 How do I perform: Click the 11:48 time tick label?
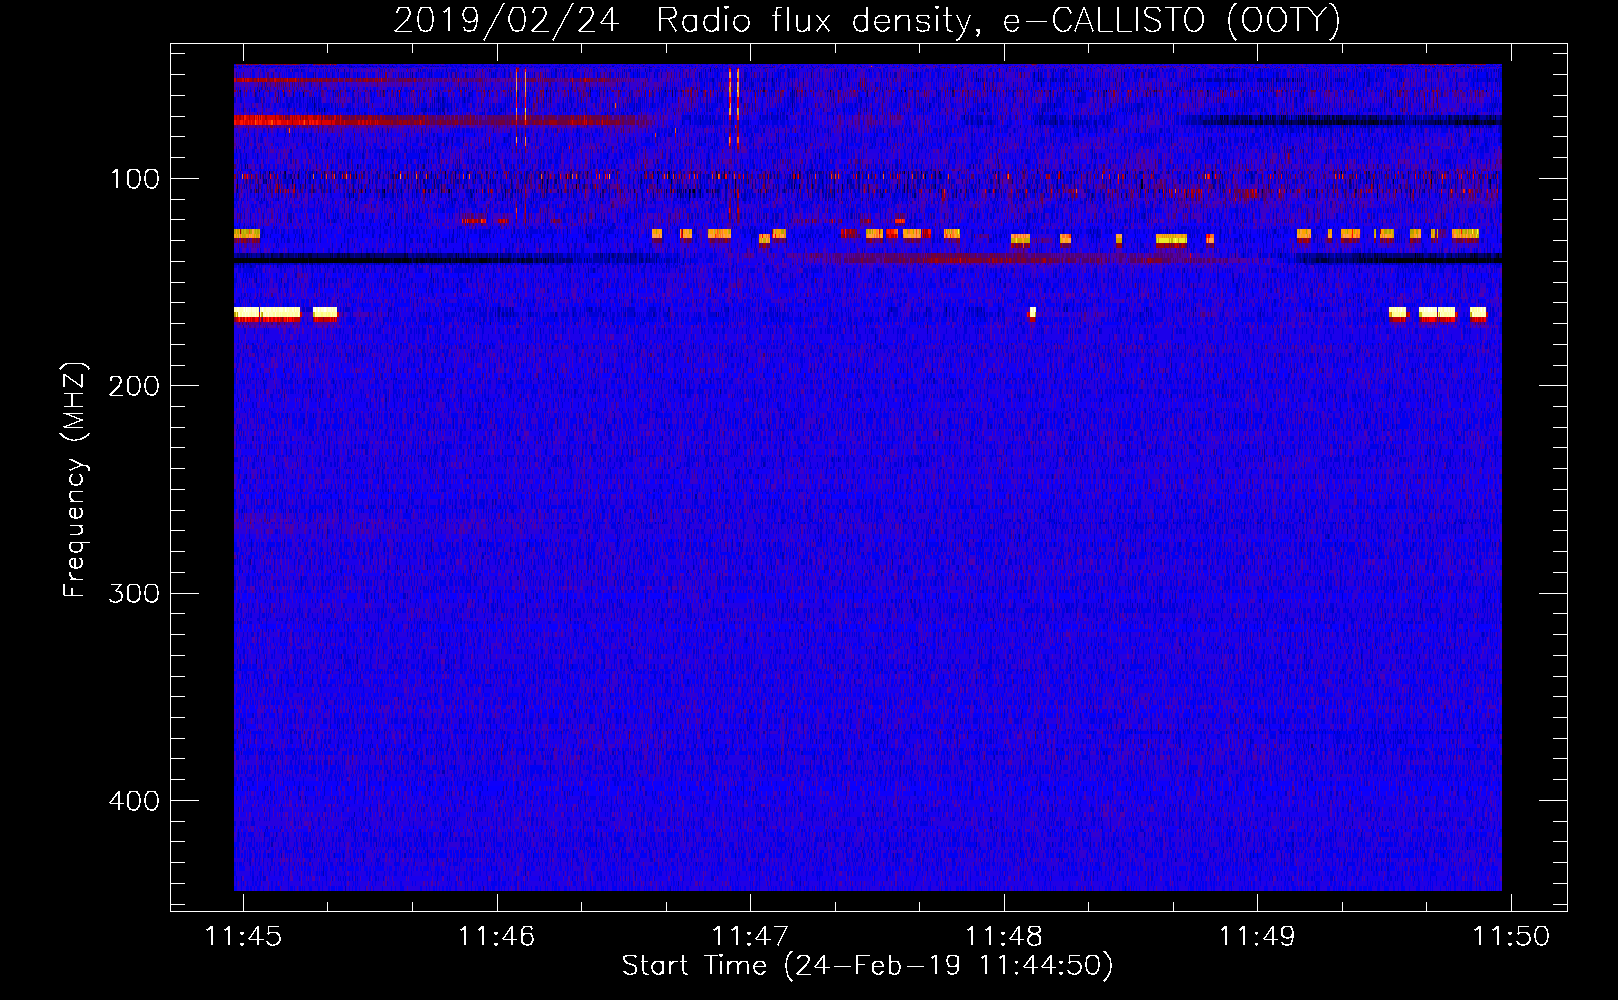[1003, 936]
